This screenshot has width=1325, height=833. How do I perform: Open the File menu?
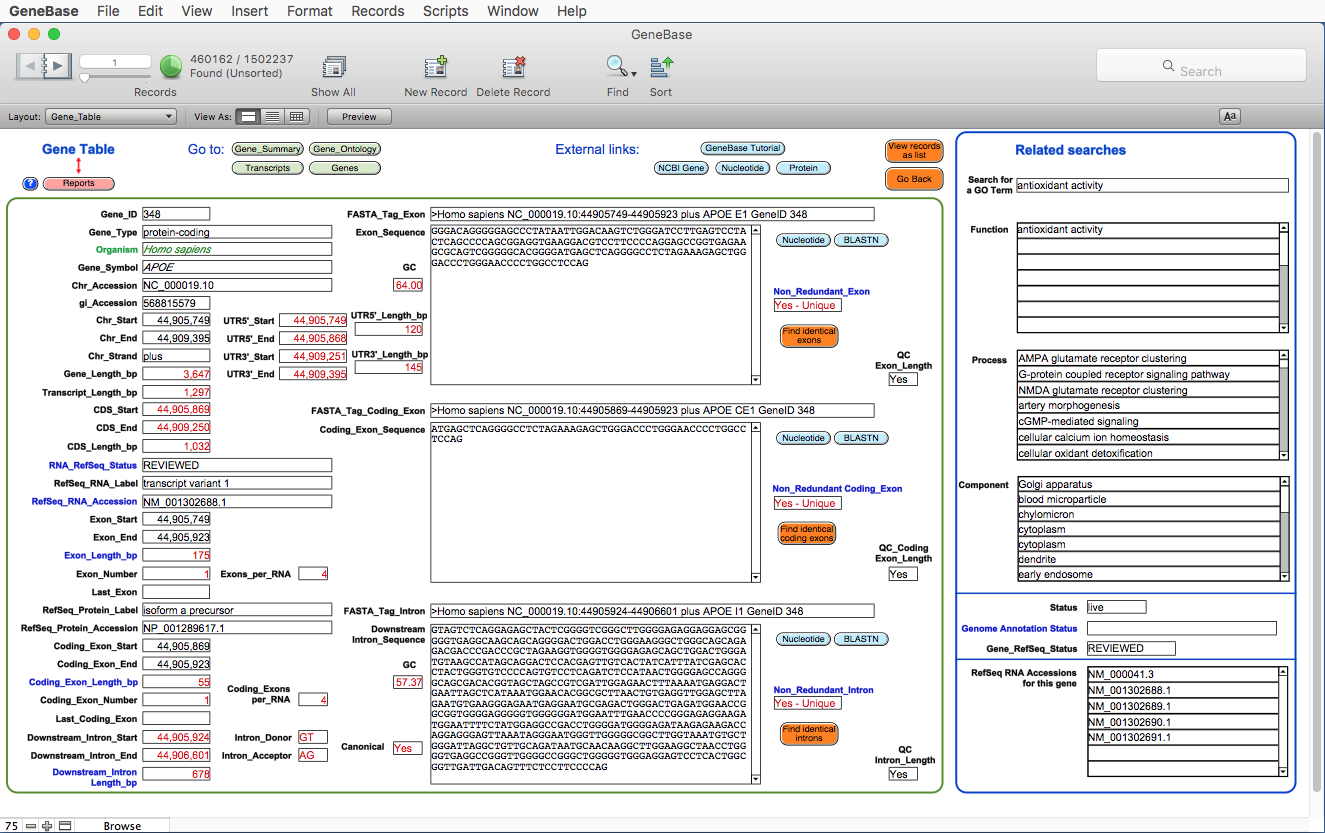[x=108, y=11]
